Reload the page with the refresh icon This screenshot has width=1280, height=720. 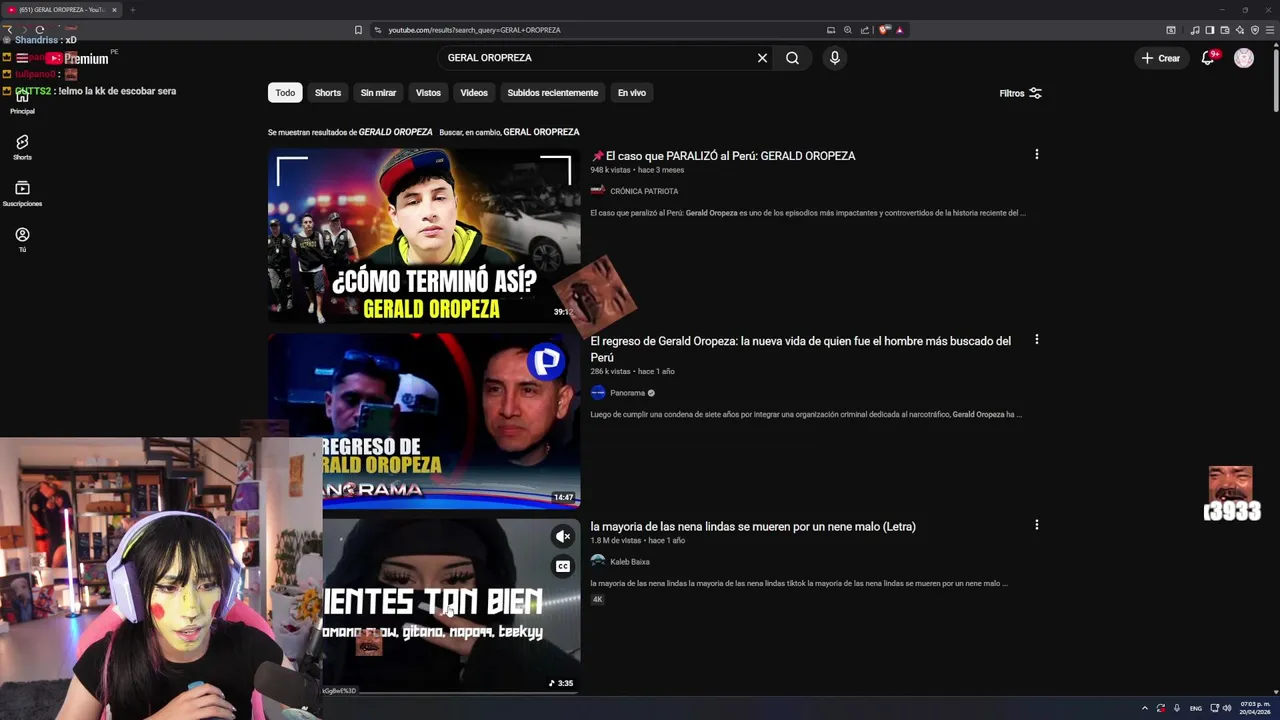[x=39, y=30]
